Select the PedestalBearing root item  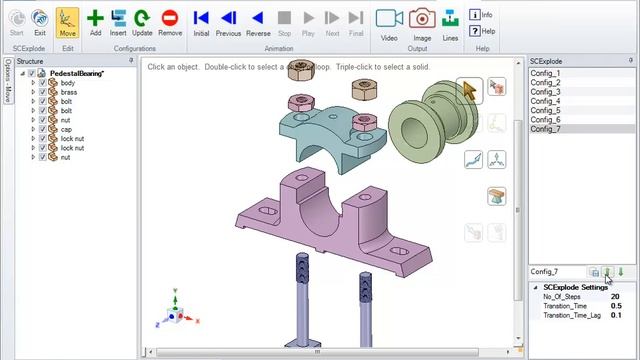tap(77, 73)
